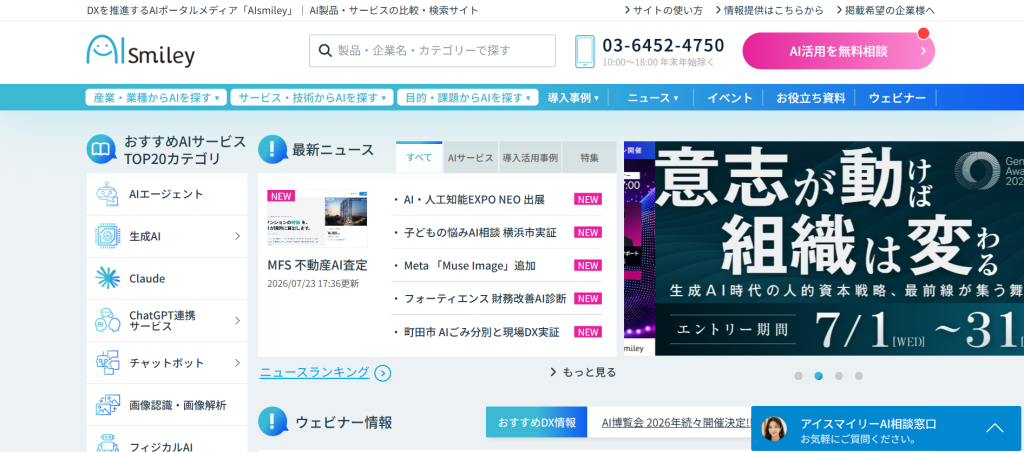Expand the アイスマイリーAI相談窓口 chat with the up arrow
Image resolution: width=1024 pixels, height=452 pixels.
[995, 428]
